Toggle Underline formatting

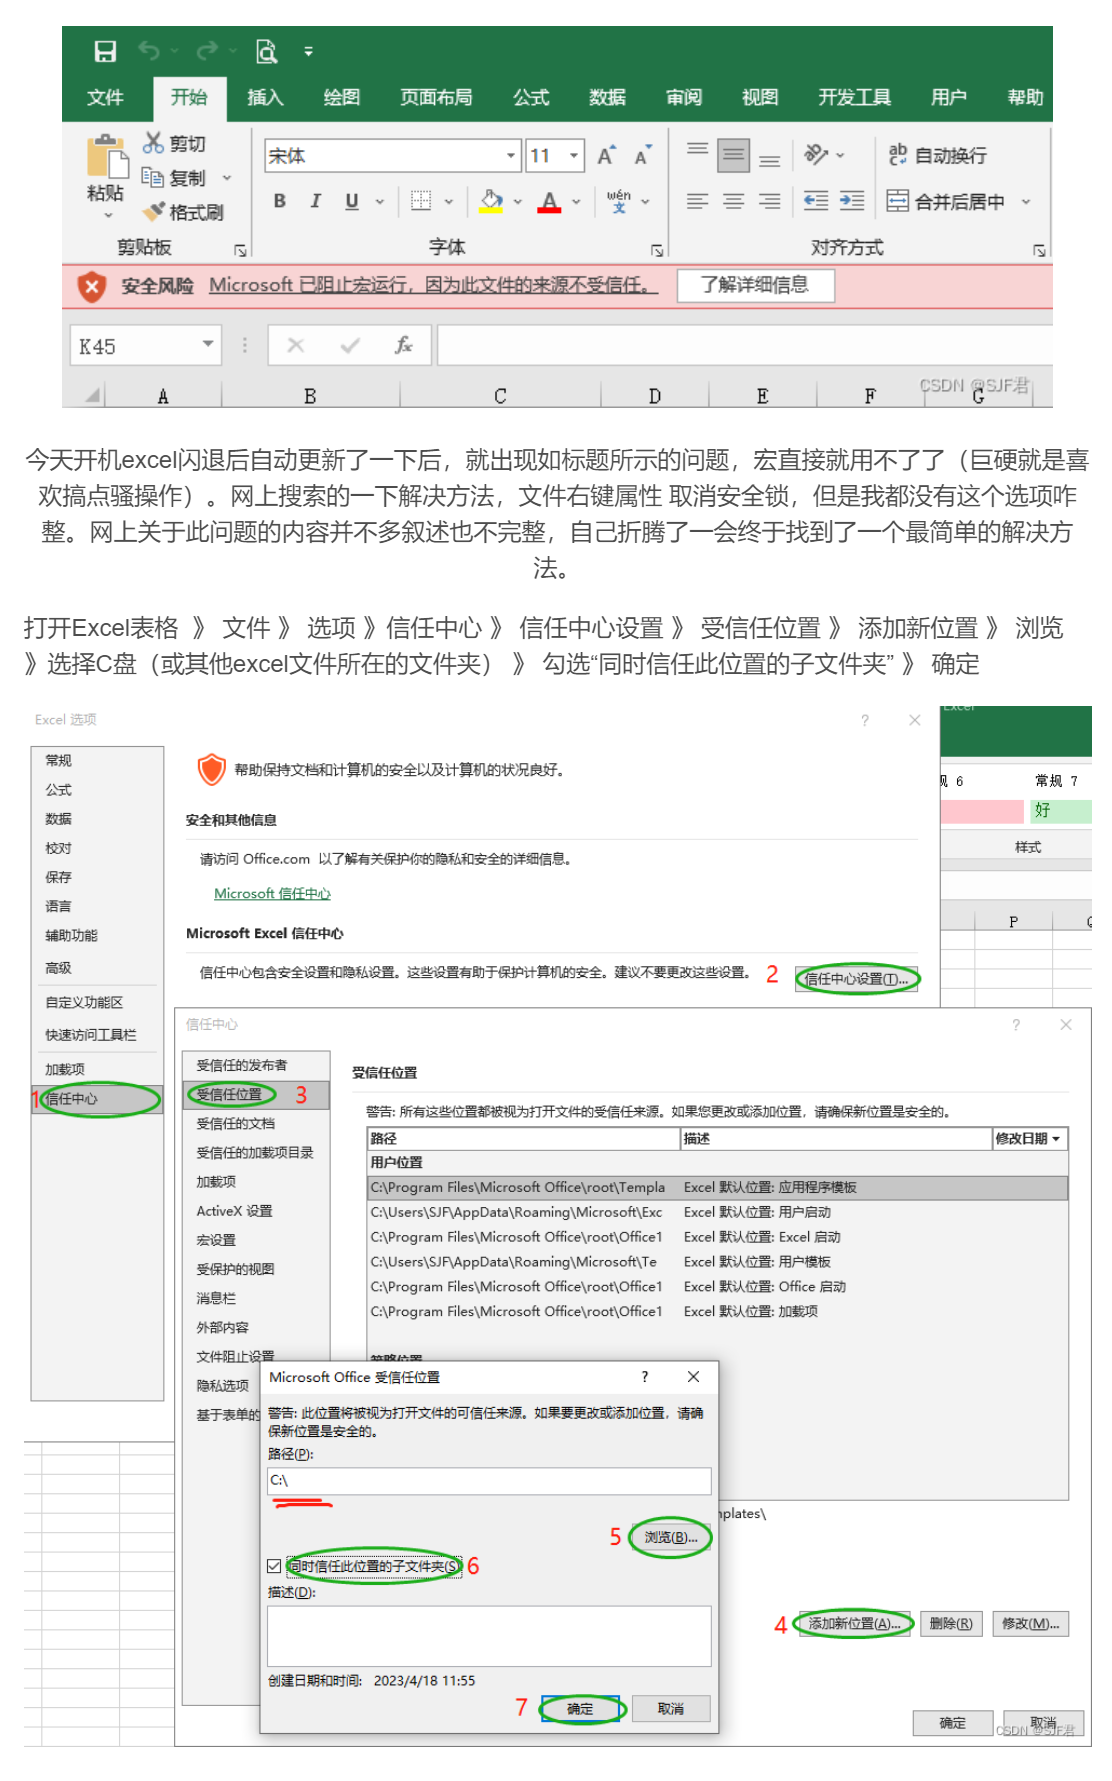tap(352, 201)
